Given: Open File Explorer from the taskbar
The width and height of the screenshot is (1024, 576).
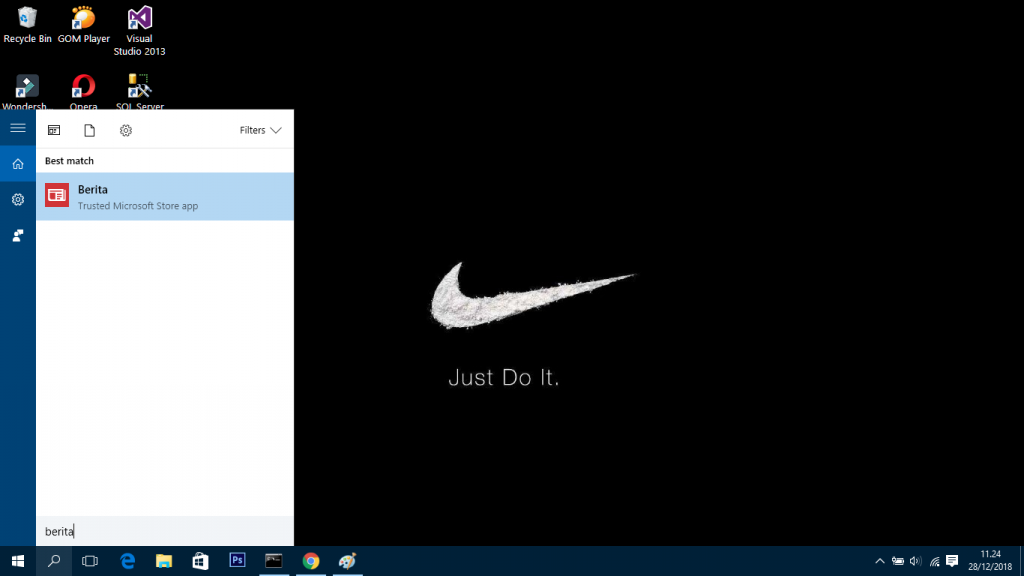Looking at the screenshot, I should pos(163,561).
